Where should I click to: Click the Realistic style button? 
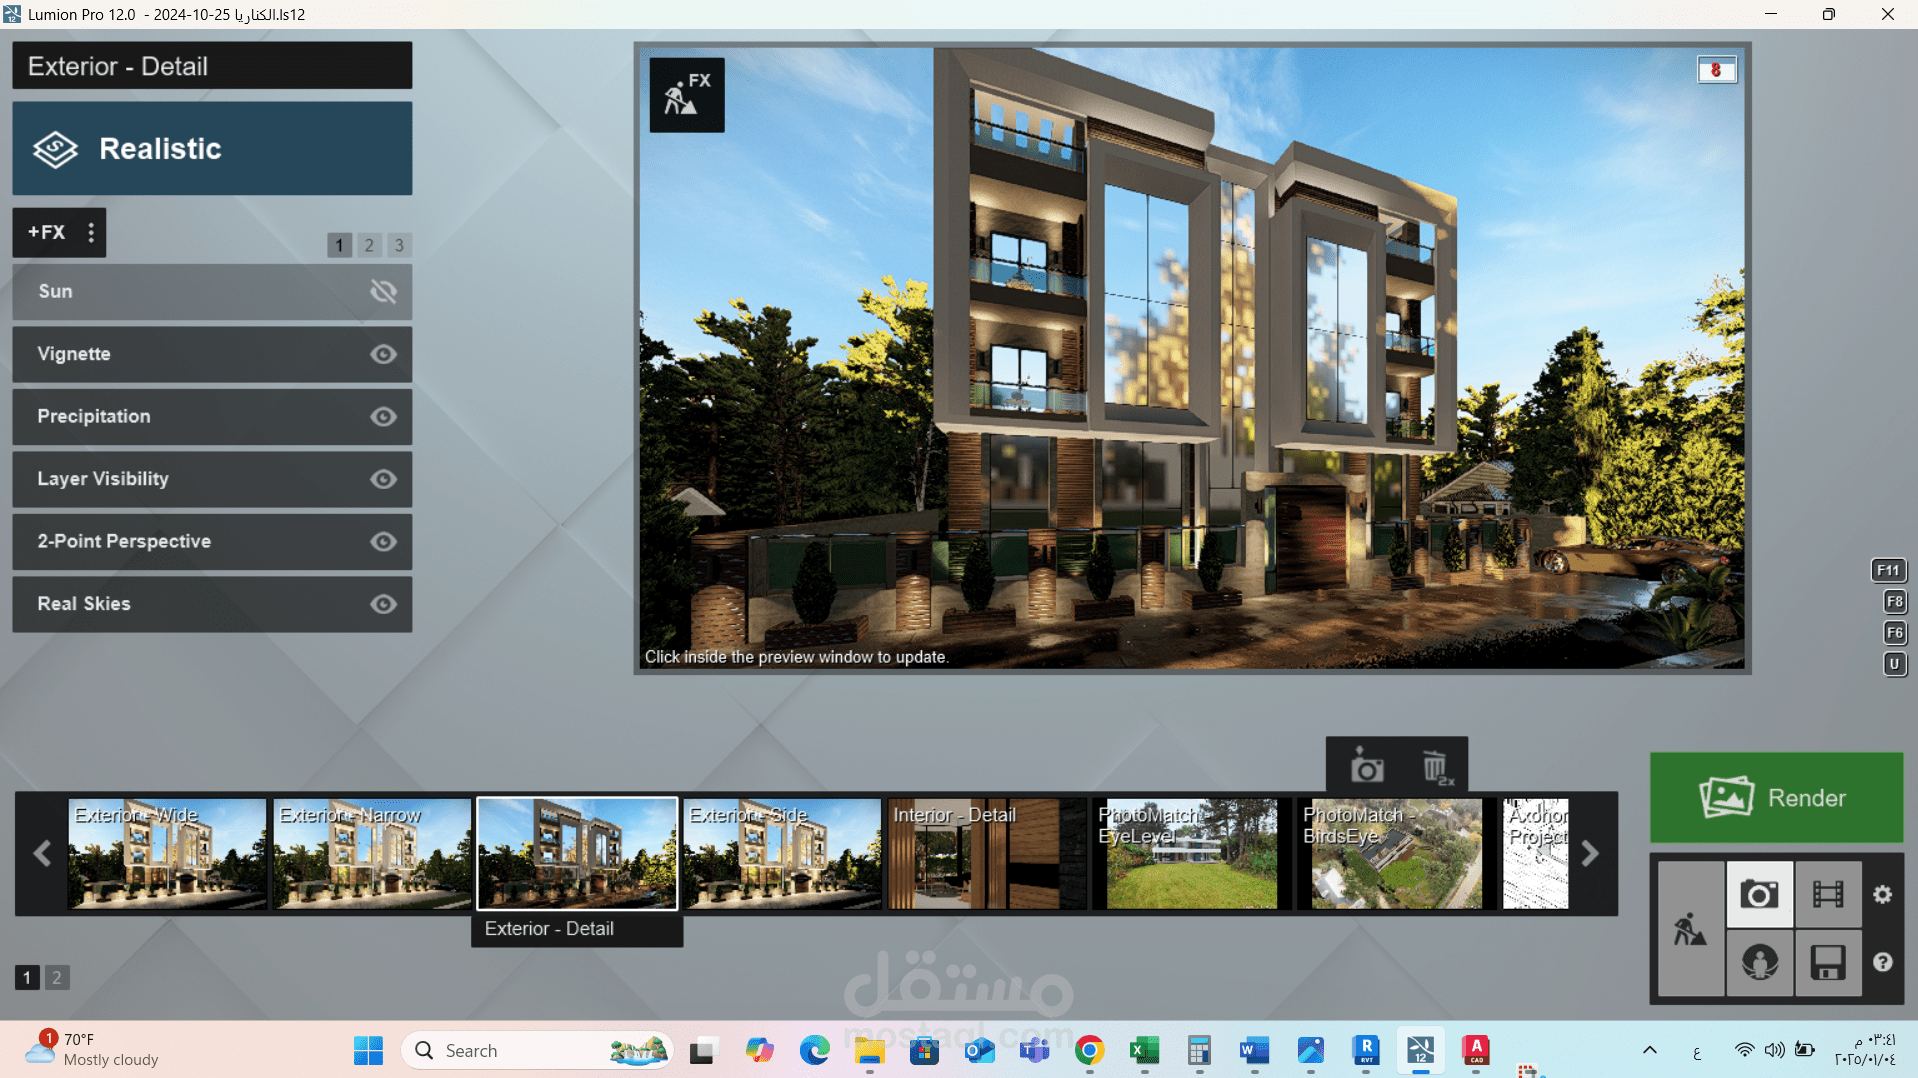[212, 148]
